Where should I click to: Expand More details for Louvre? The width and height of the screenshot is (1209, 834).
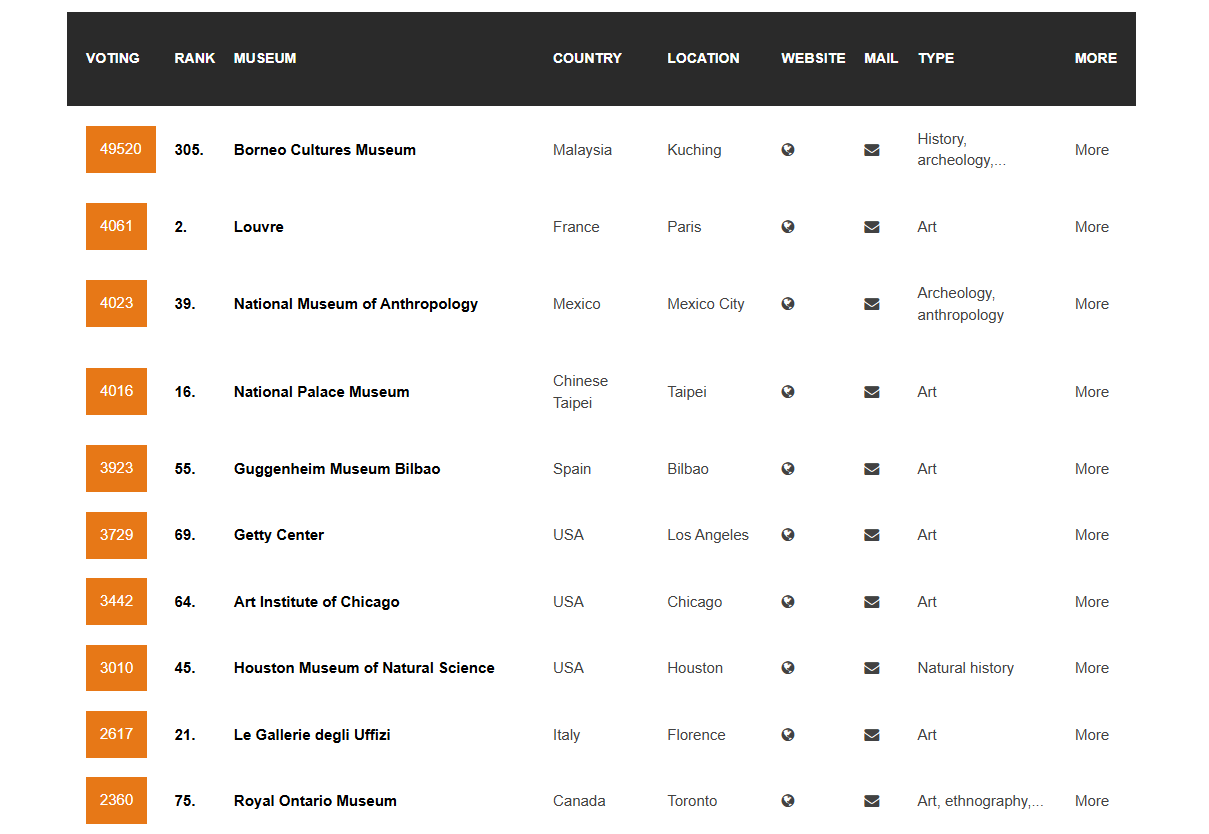(x=1091, y=227)
